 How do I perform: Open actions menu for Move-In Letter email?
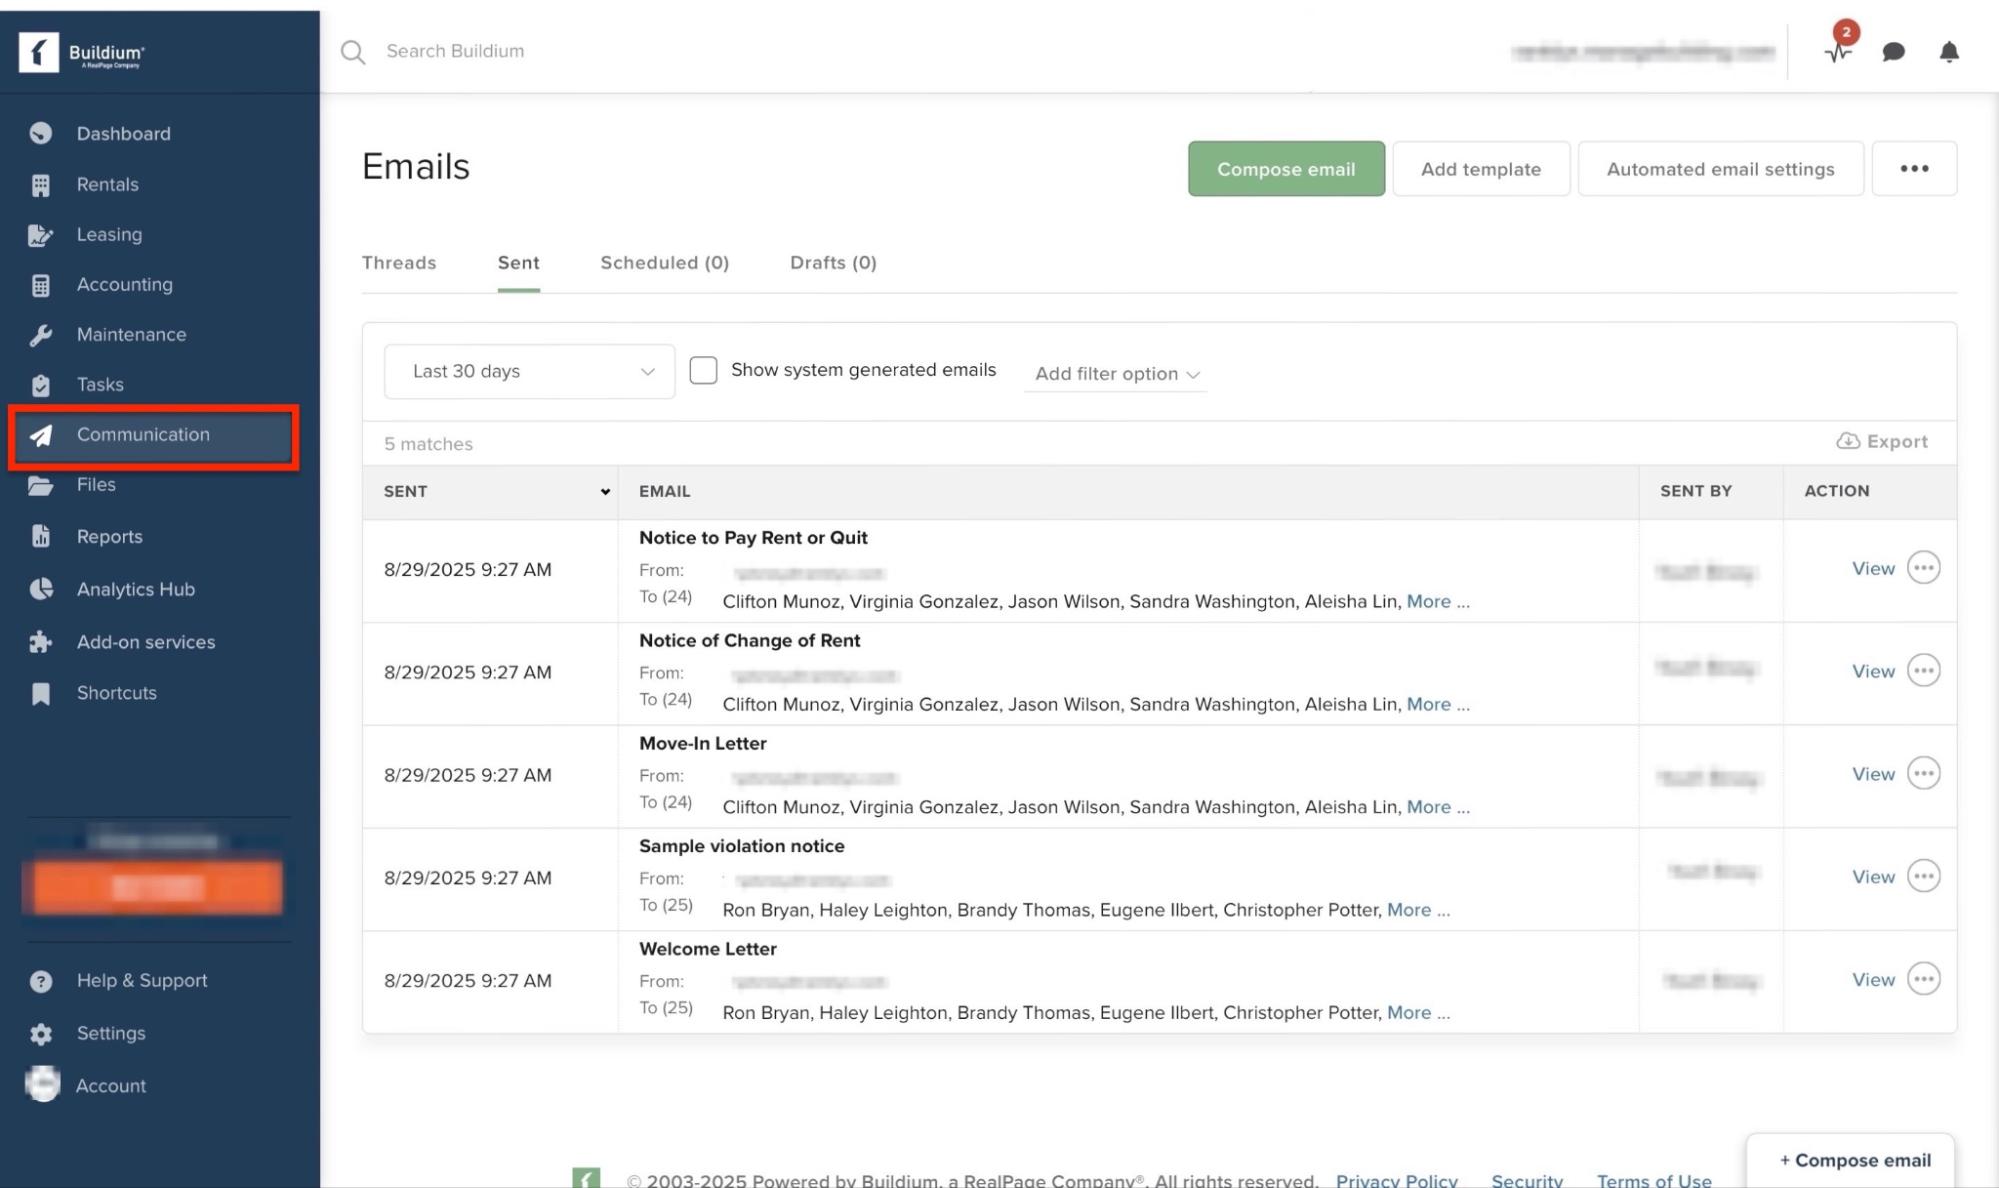(1923, 773)
